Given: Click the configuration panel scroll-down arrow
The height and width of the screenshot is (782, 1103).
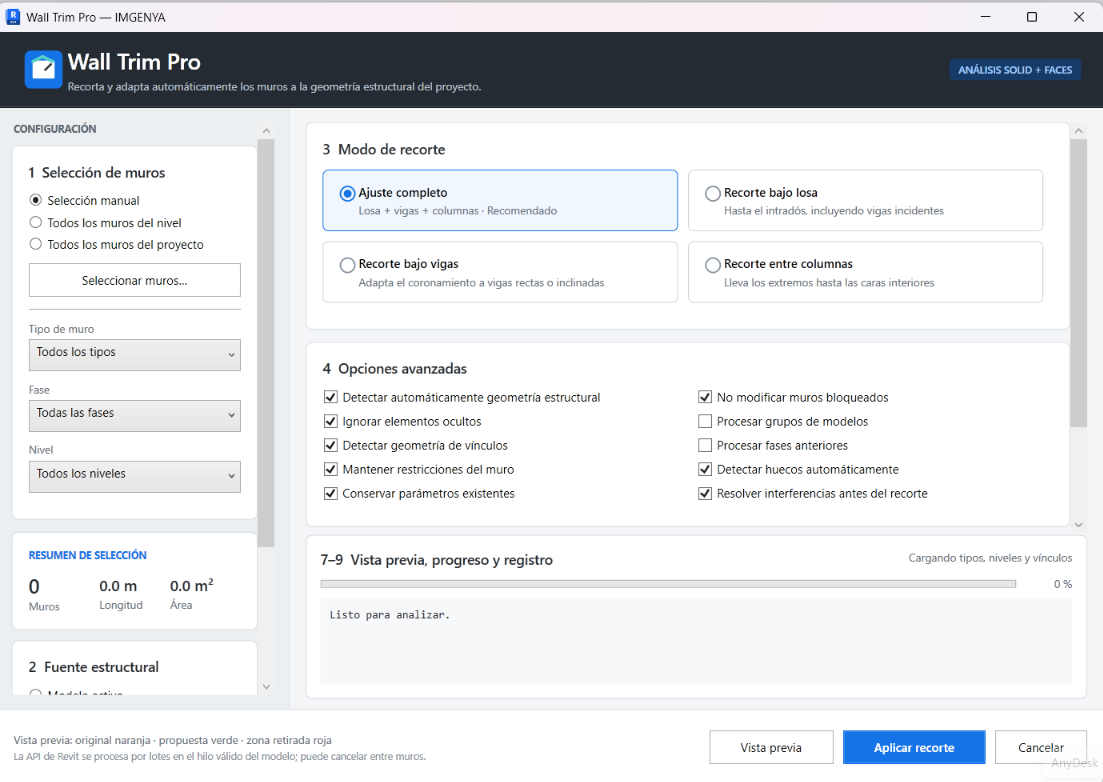Looking at the screenshot, I should (x=266, y=686).
